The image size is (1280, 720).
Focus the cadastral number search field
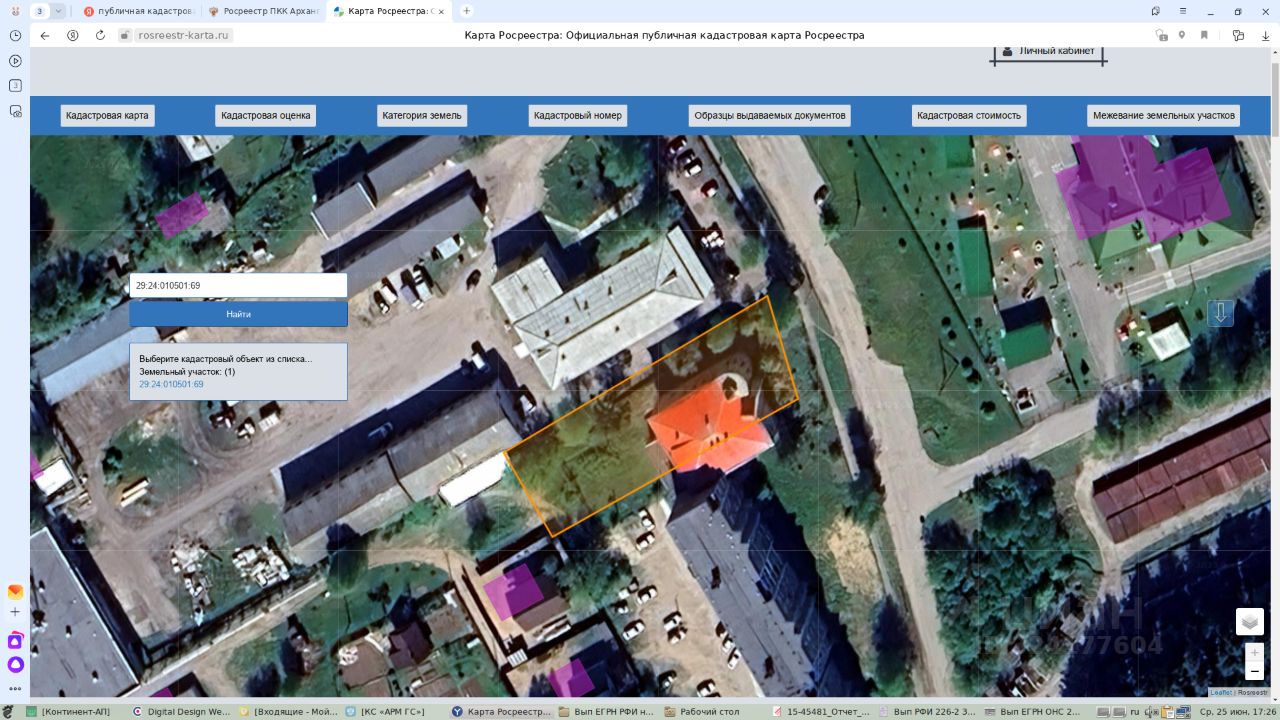(238, 285)
